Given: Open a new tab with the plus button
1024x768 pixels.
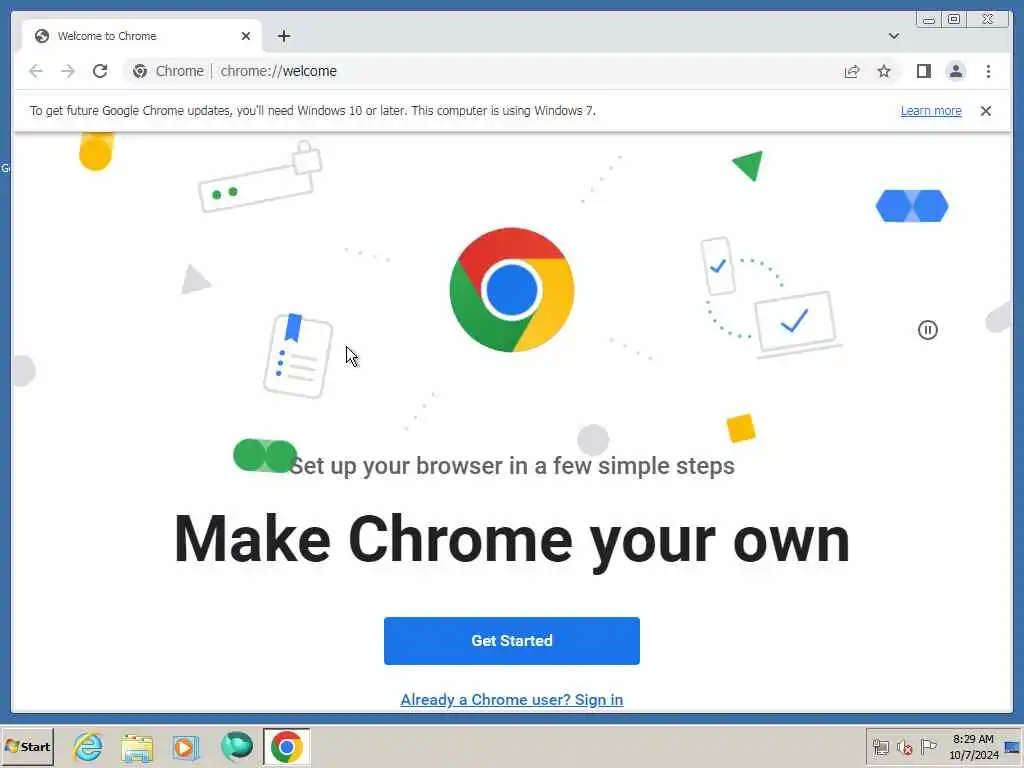Looking at the screenshot, I should point(283,36).
